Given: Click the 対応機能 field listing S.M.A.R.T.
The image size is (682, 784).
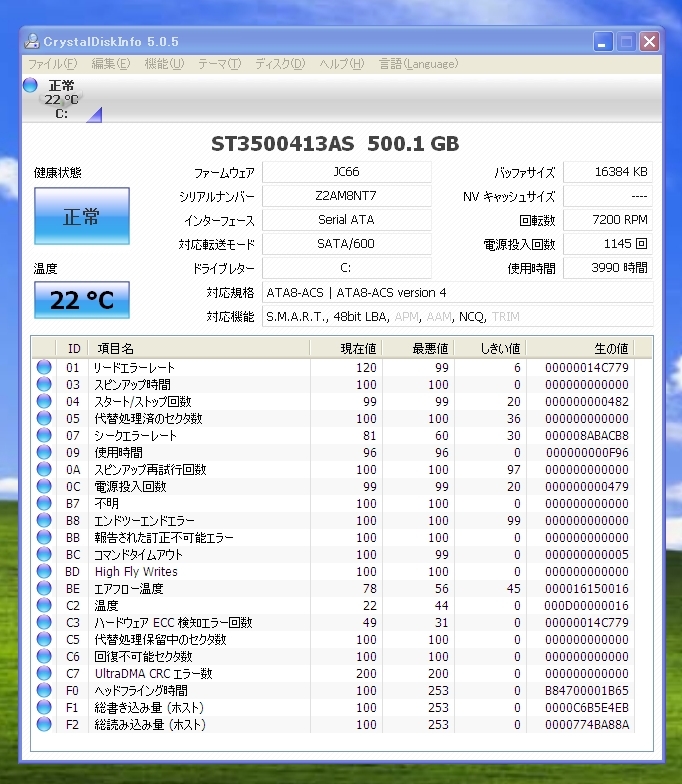Looking at the screenshot, I should click(x=458, y=316).
